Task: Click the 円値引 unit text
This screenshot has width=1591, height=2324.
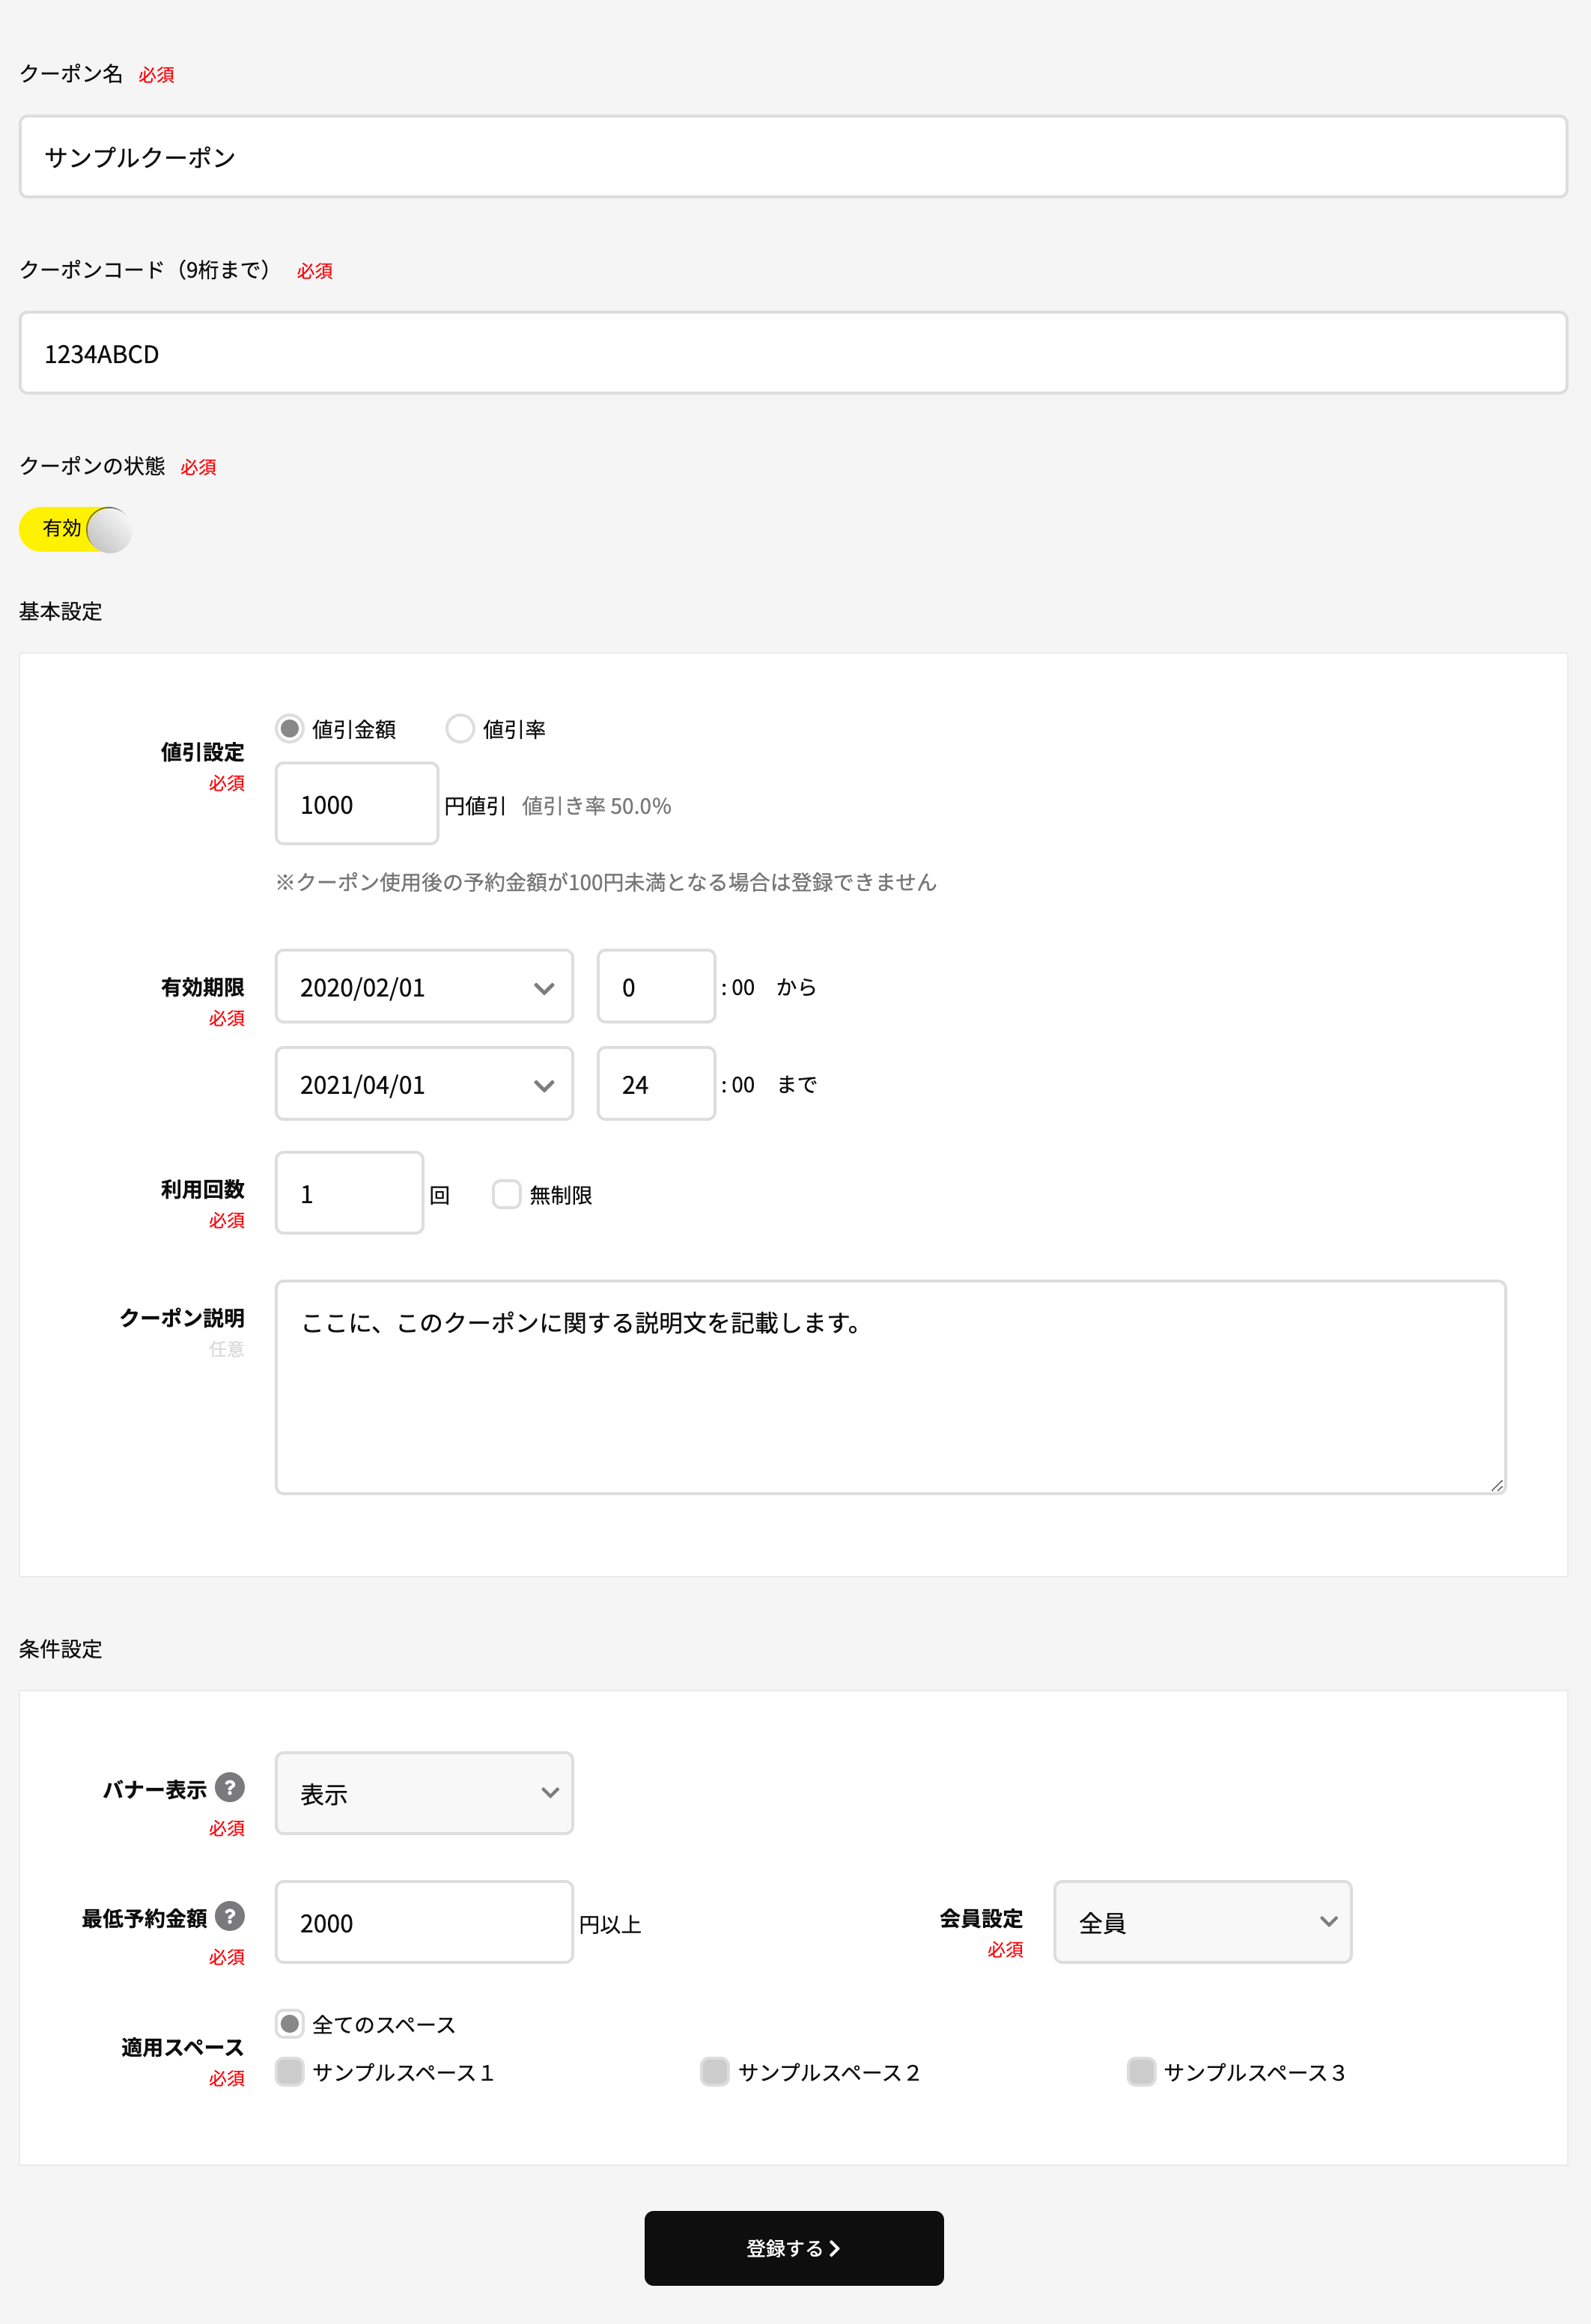Action: click(475, 806)
